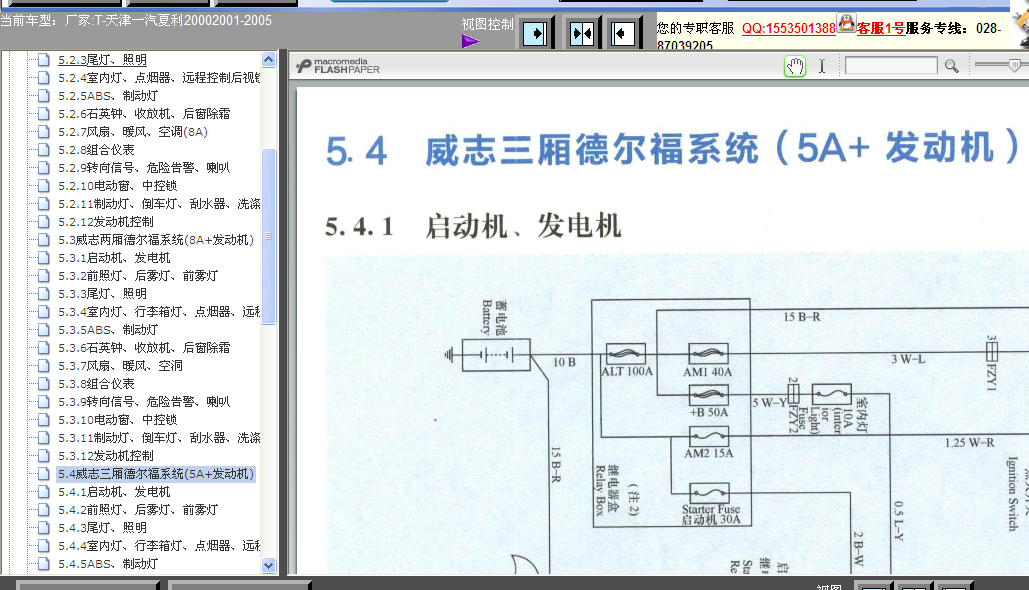Image resolution: width=1029 pixels, height=590 pixels.
Task: Open 5.4.4室内灯、行李箱灯、点烟器
Action: 159,545
